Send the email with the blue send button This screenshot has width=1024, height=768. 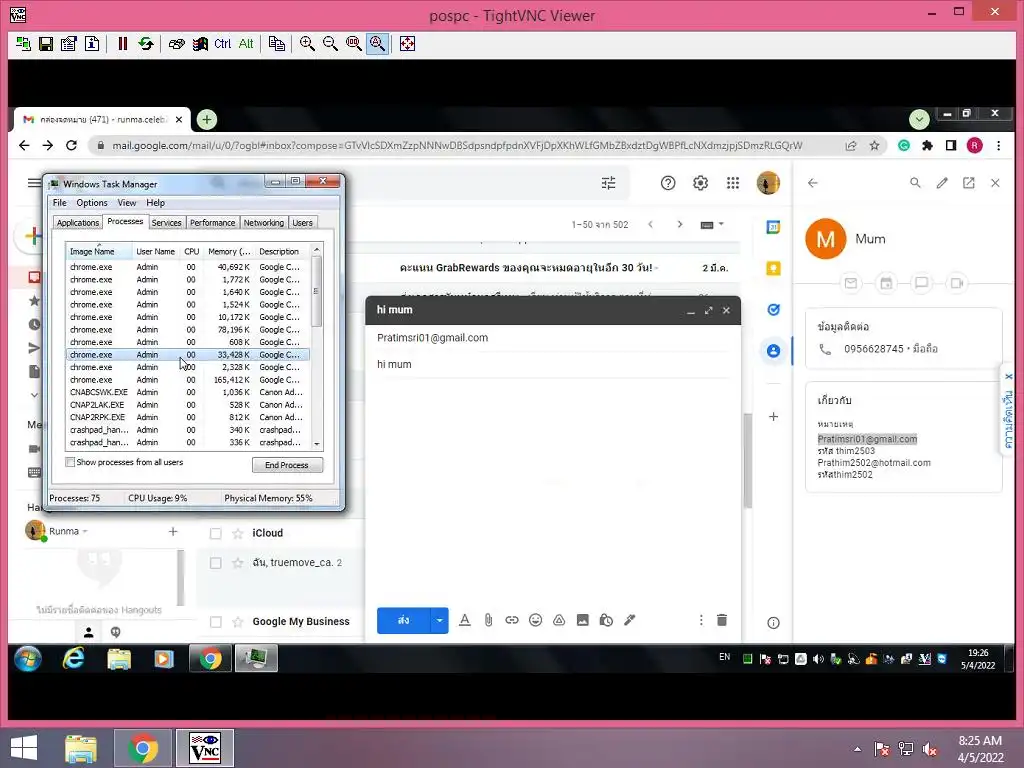pos(404,620)
